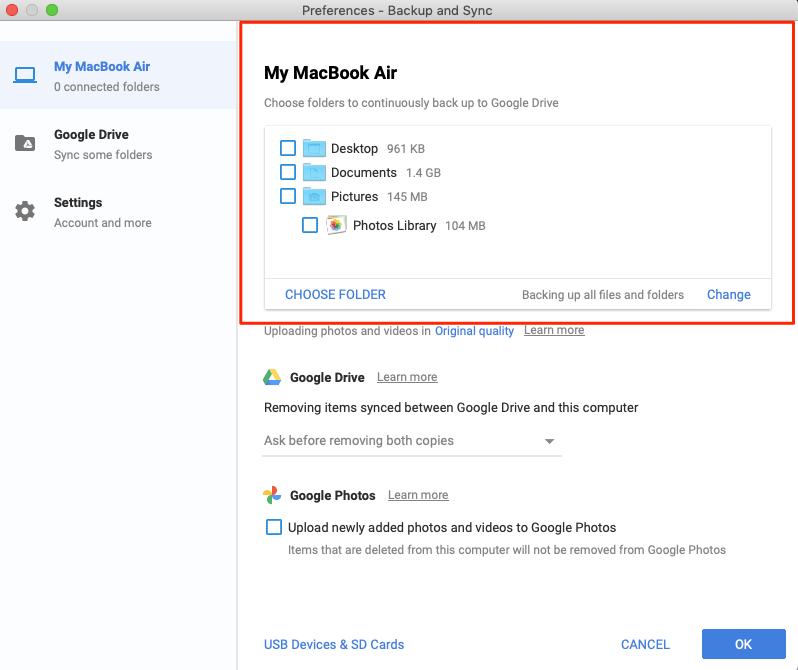The height and width of the screenshot is (670, 798).
Task: Open the Original quality upload option
Action: pyautogui.click(x=474, y=331)
